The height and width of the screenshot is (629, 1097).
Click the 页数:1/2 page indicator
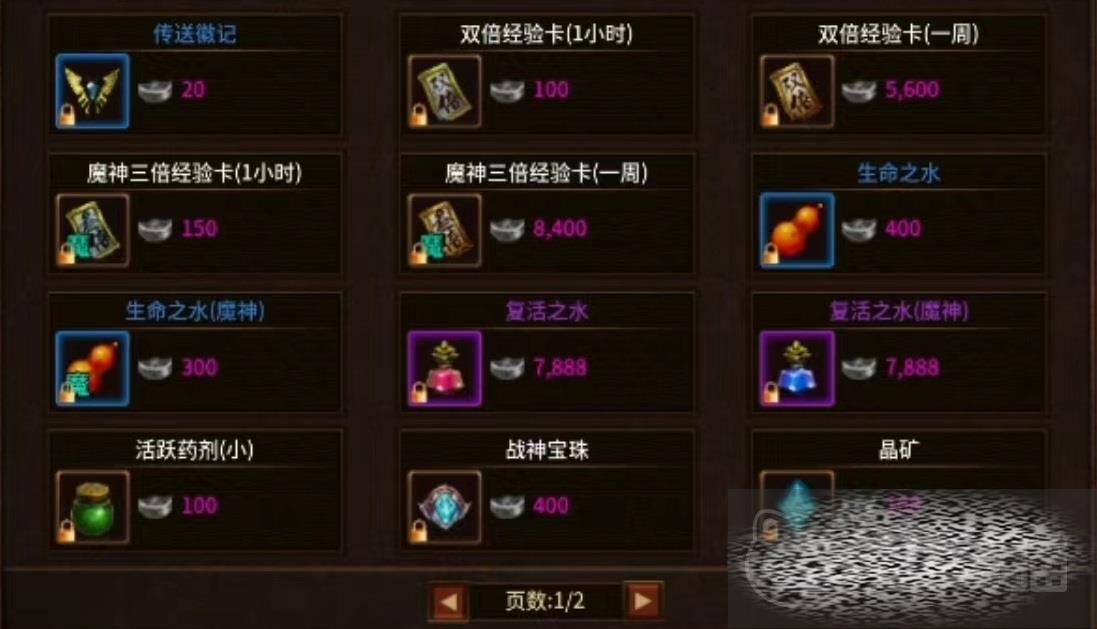[x=545, y=601]
